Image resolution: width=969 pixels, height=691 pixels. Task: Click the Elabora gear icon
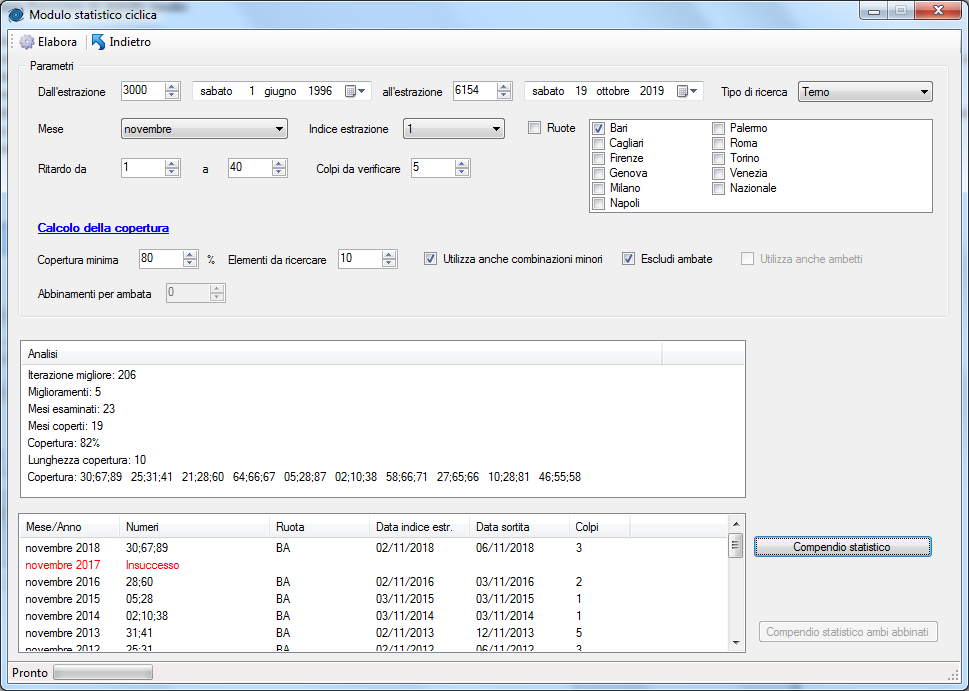click(x=27, y=42)
